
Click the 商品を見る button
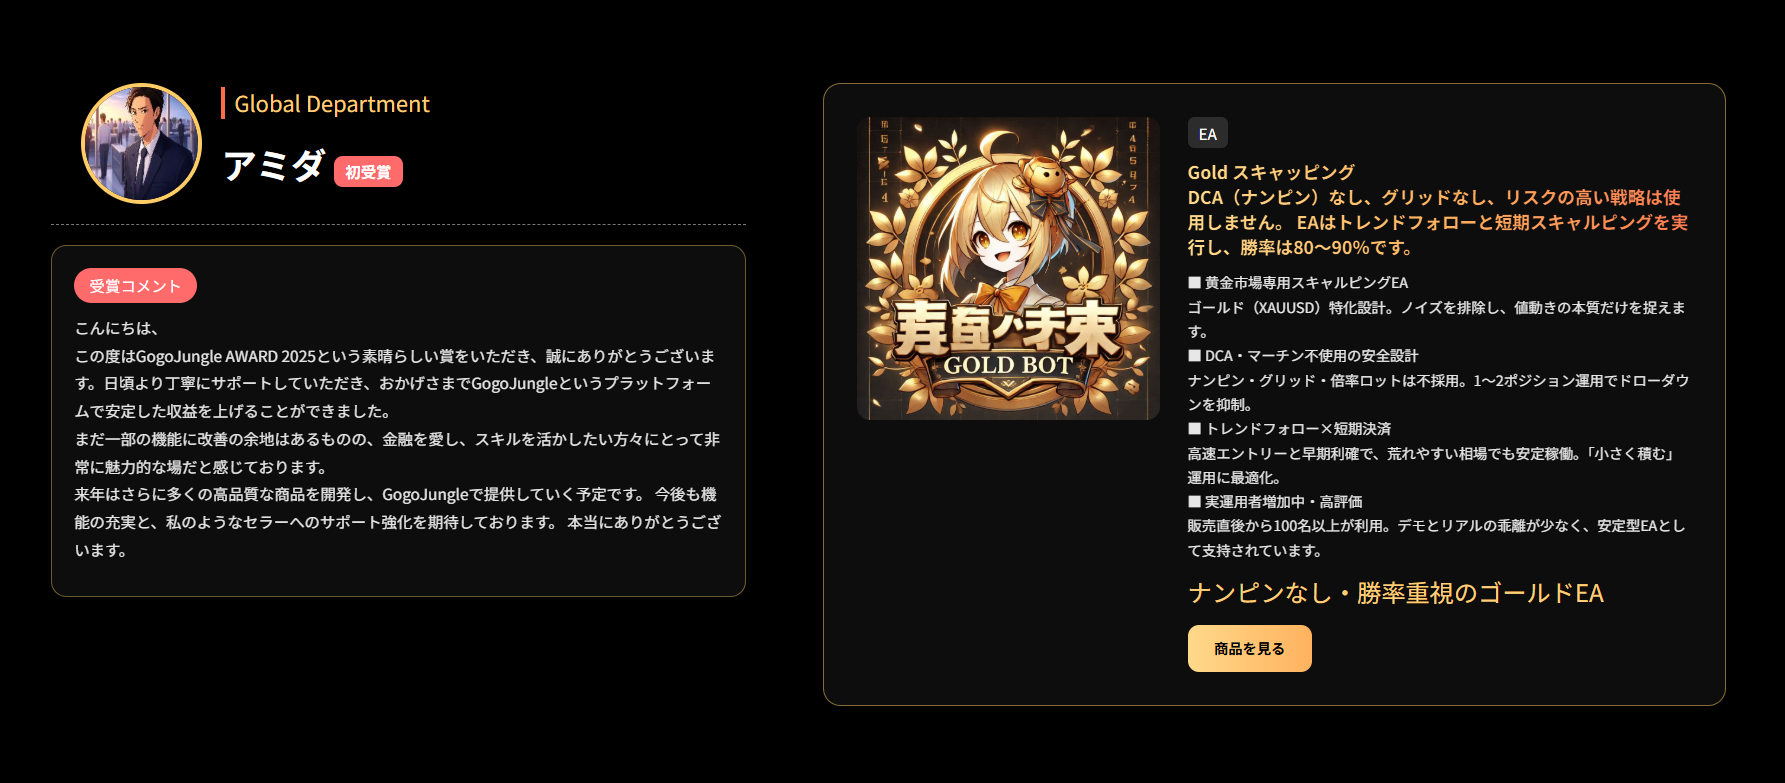(x=1249, y=648)
